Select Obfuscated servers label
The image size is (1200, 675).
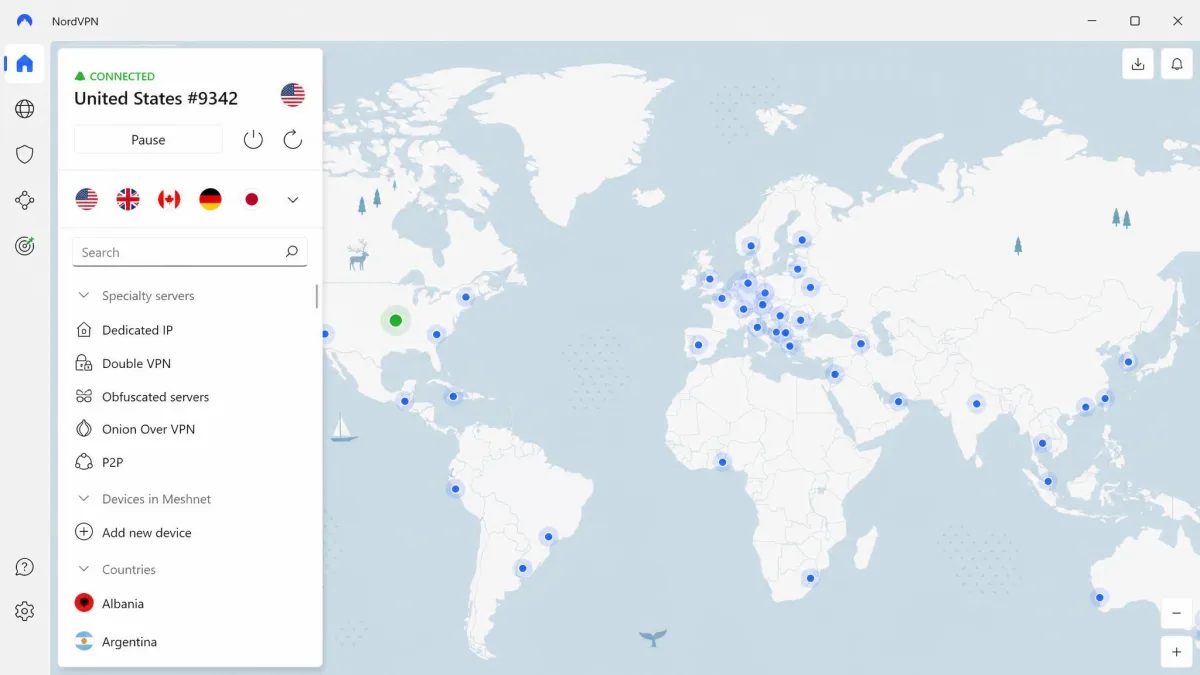155,397
